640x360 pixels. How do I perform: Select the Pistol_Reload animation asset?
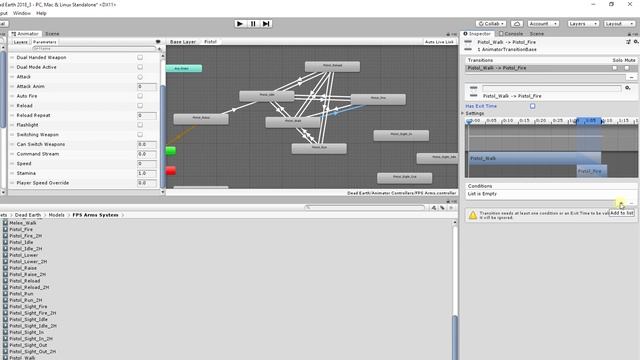click(x=25, y=281)
